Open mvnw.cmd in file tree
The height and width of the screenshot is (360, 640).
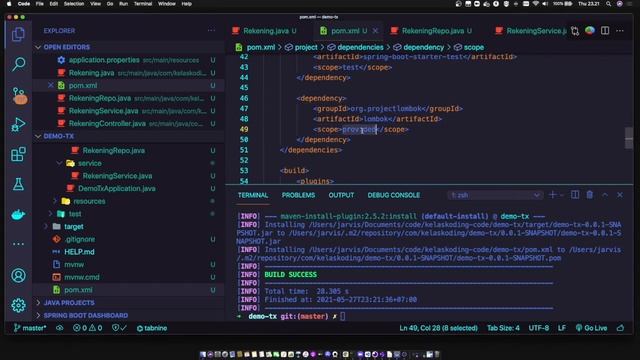129,277
